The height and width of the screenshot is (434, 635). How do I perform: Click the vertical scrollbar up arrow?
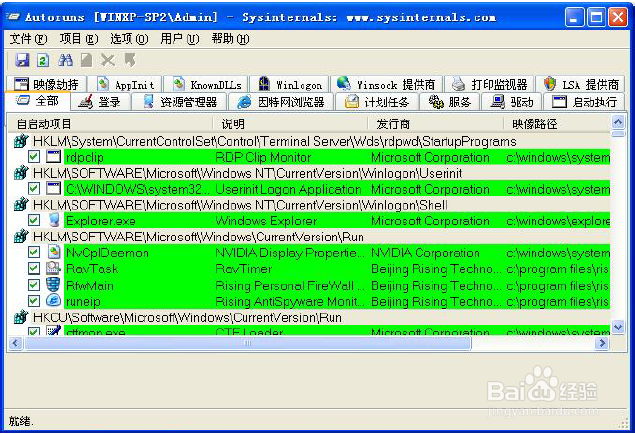pos(618,121)
